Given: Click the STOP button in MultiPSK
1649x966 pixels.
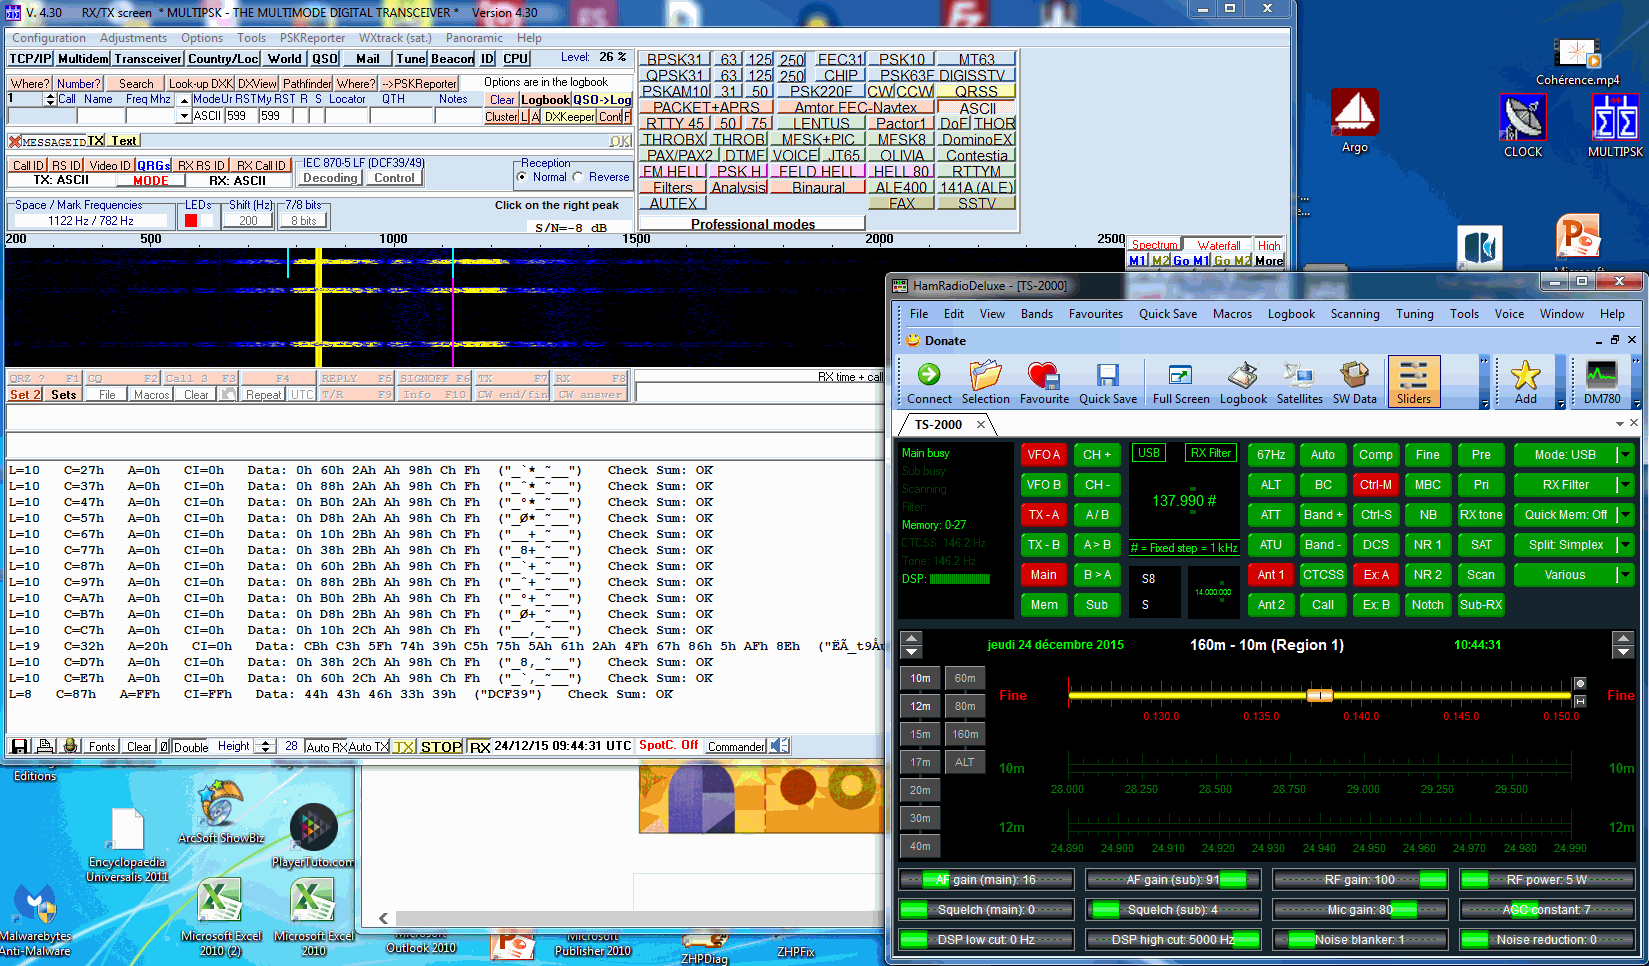Looking at the screenshot, I should (x=441, y=747).
